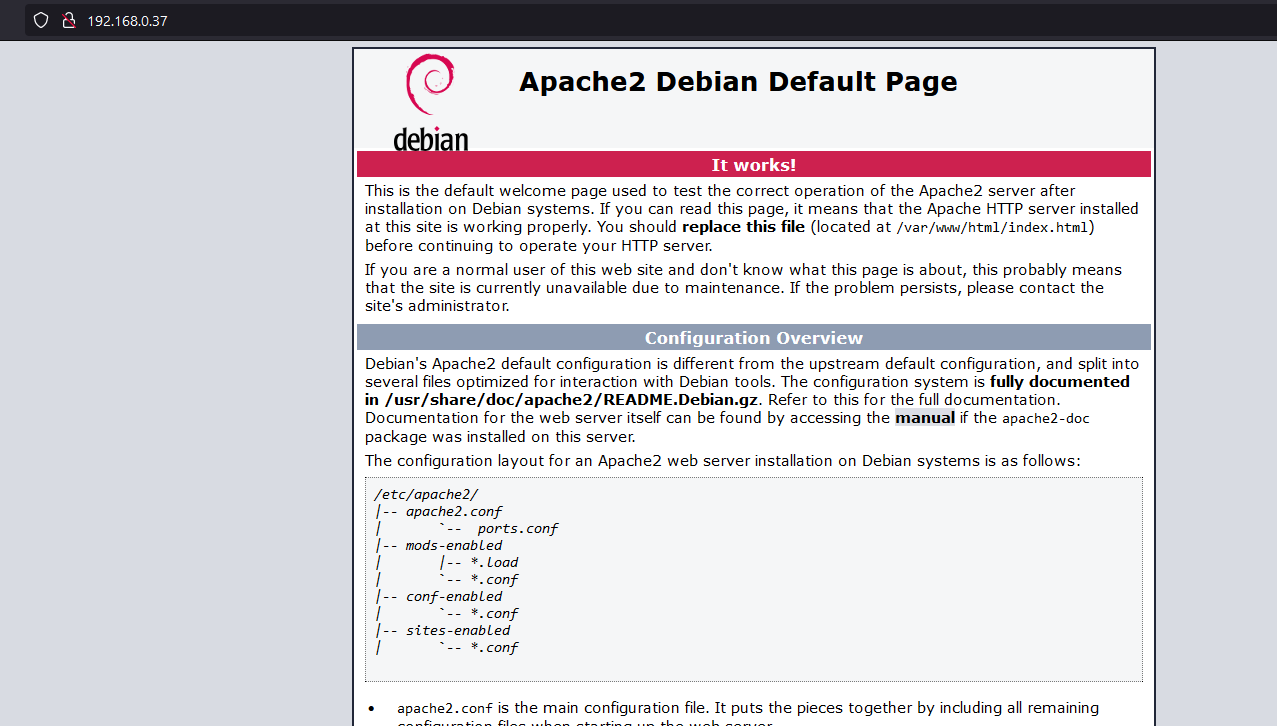This screenshot has width=1277, height=726.
Task: Click the tracking protection shield icon
Action: pos(41,20)
